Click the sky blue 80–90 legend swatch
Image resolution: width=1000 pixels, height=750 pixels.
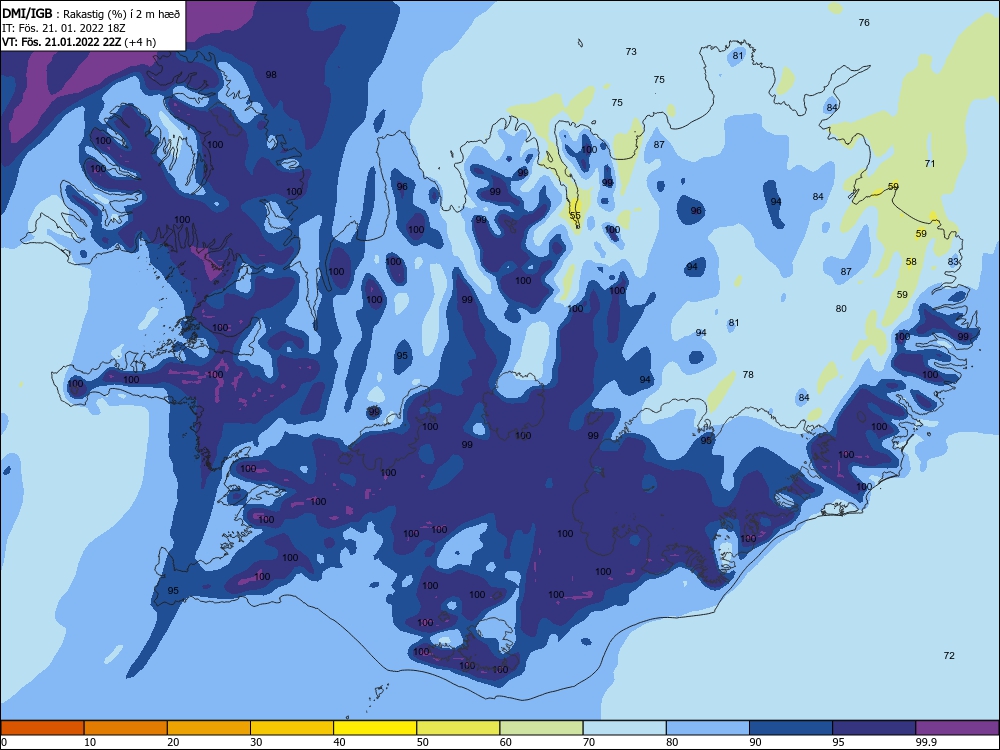(x=708, y=728)
